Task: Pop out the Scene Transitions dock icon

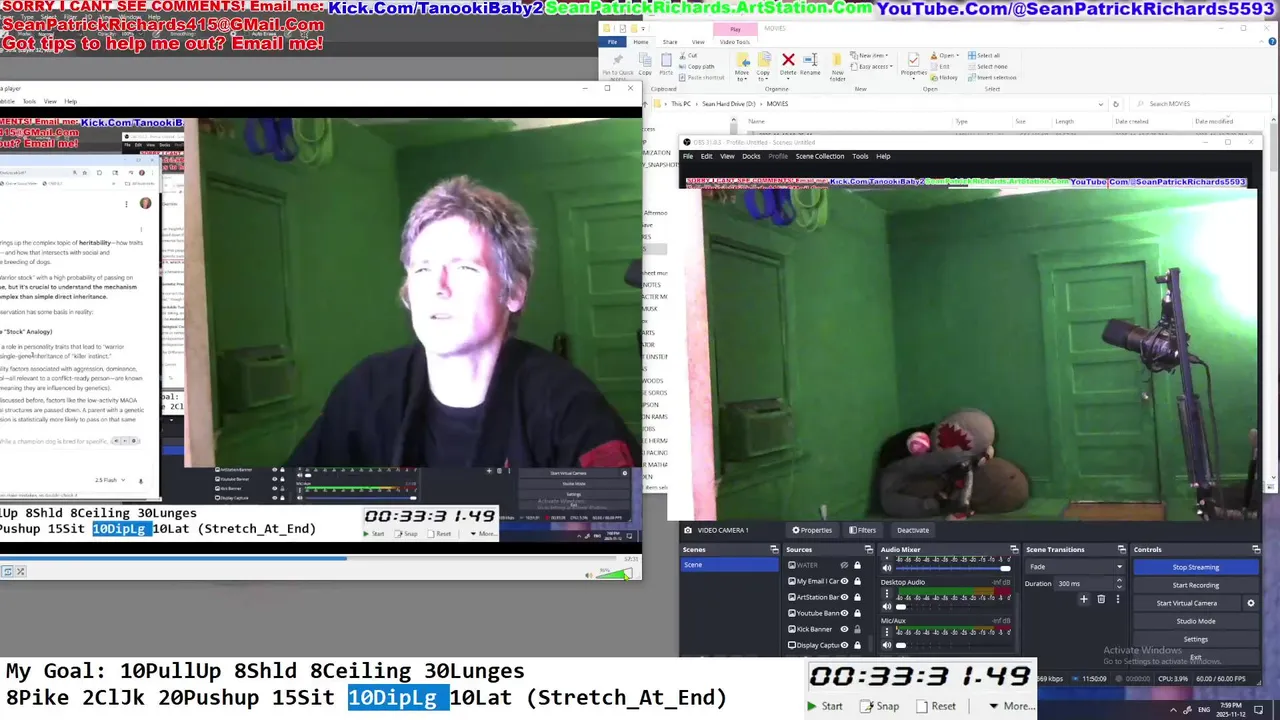Action: click(x=1122, y=550)
